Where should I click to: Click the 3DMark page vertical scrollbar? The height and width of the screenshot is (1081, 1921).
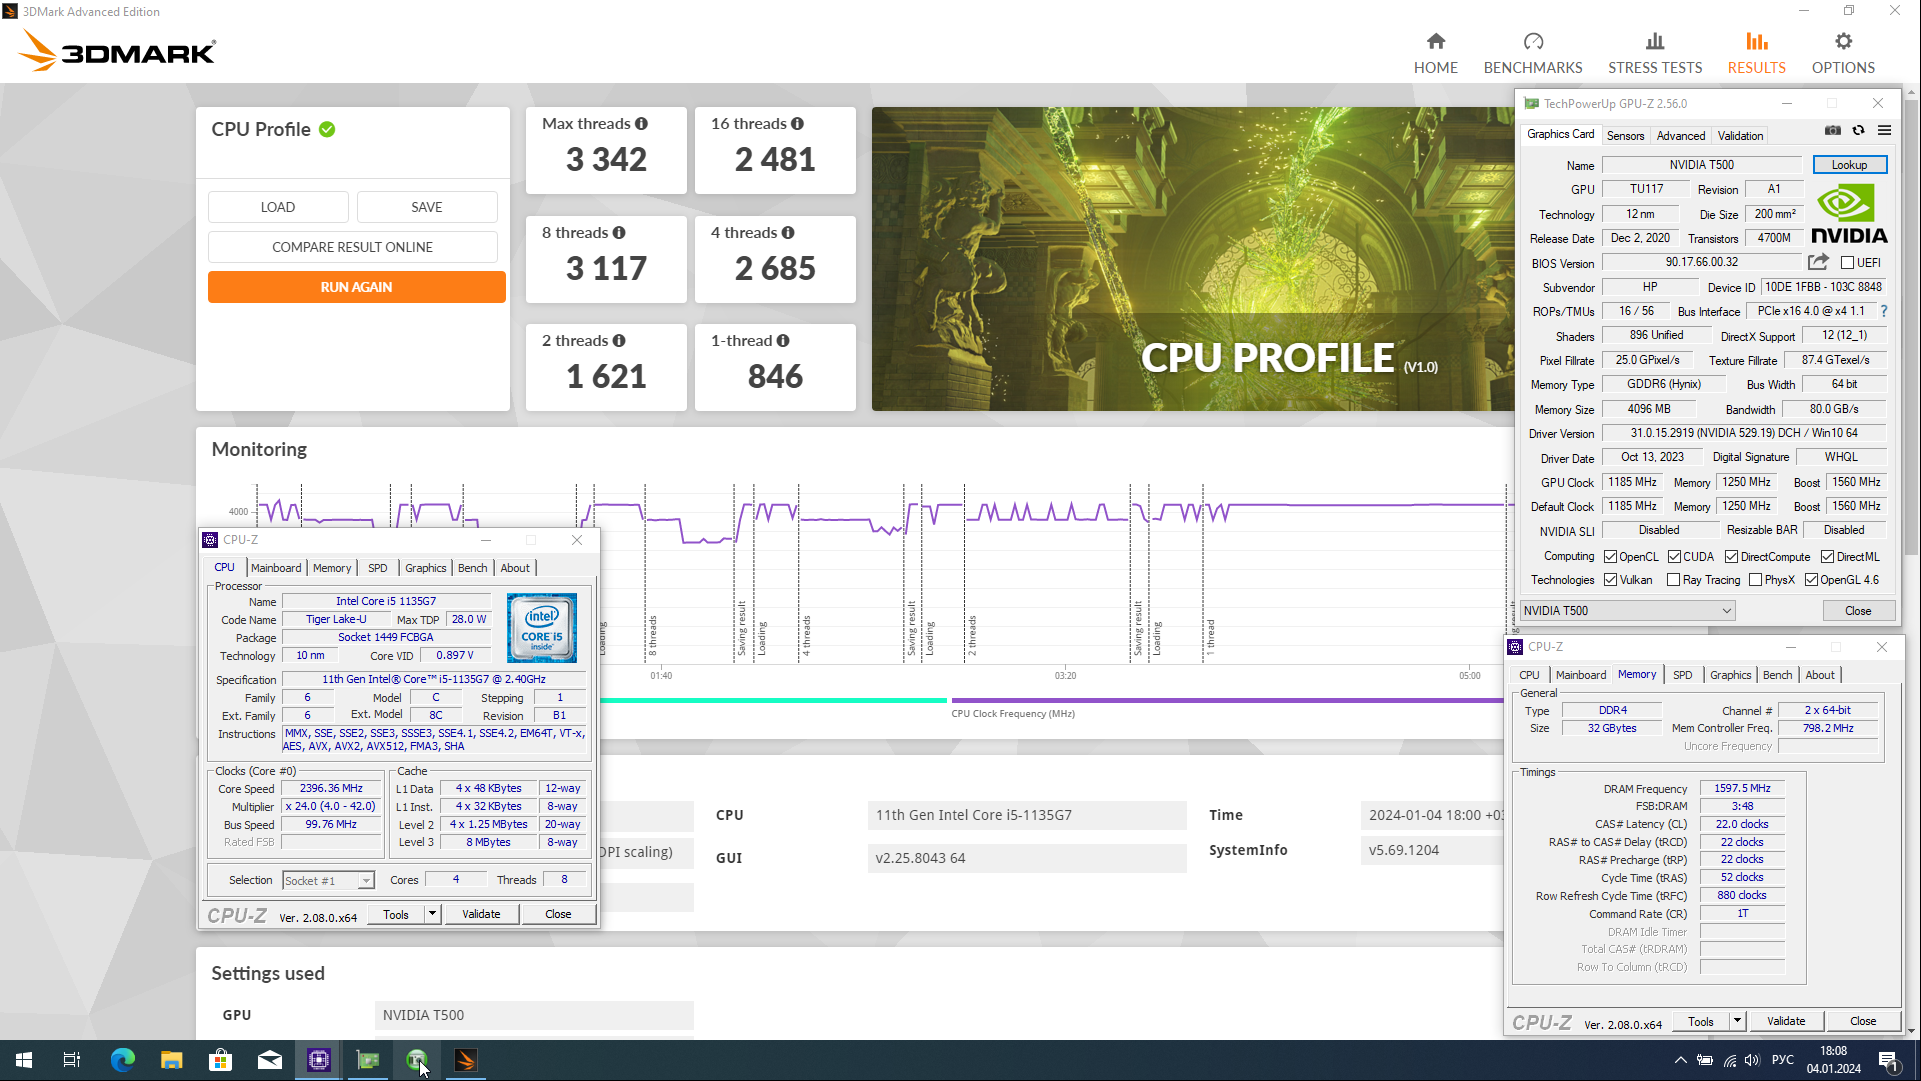[x=1911, y=330]
